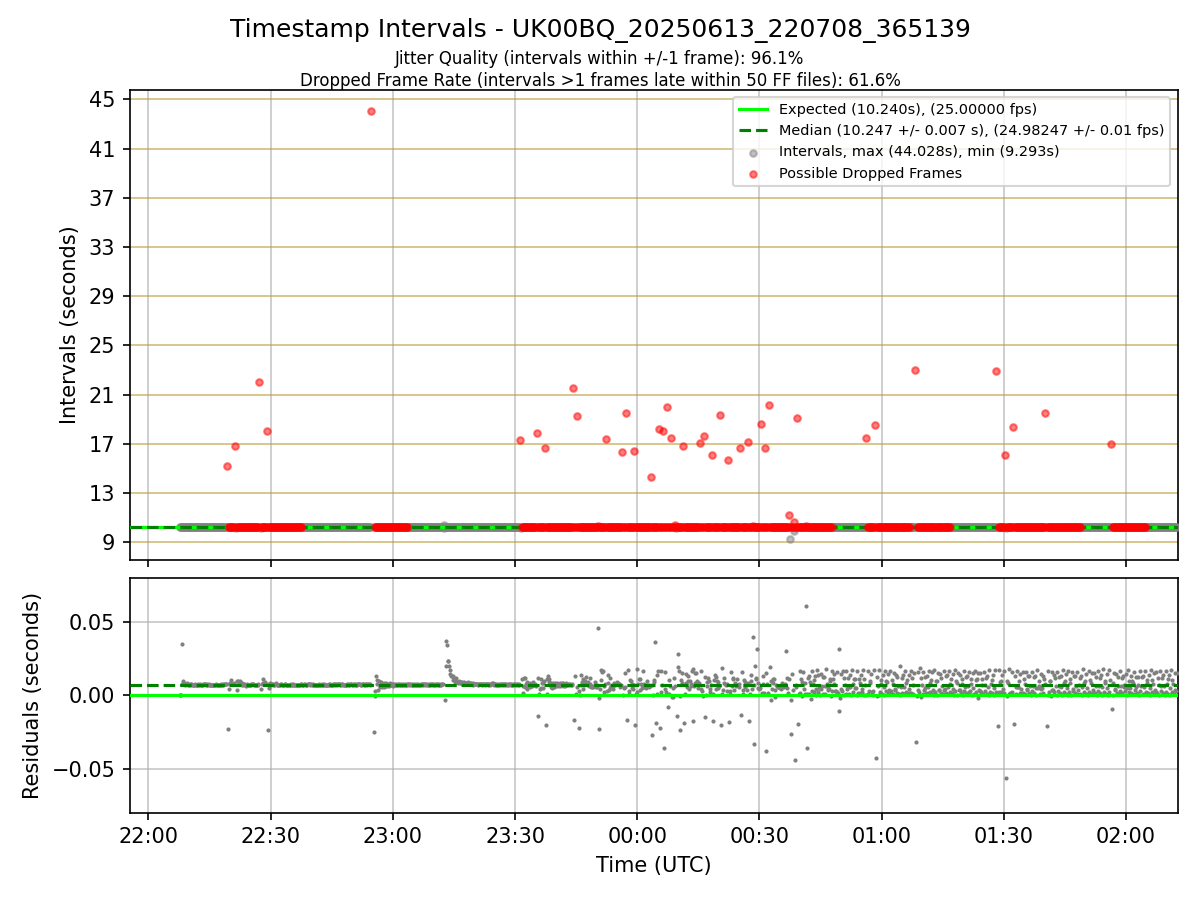Click the plot title 'Timestamp Intervals - UK00BQ_20250613_220708_365139'
1200x900 pixels.
click(600, 29)
